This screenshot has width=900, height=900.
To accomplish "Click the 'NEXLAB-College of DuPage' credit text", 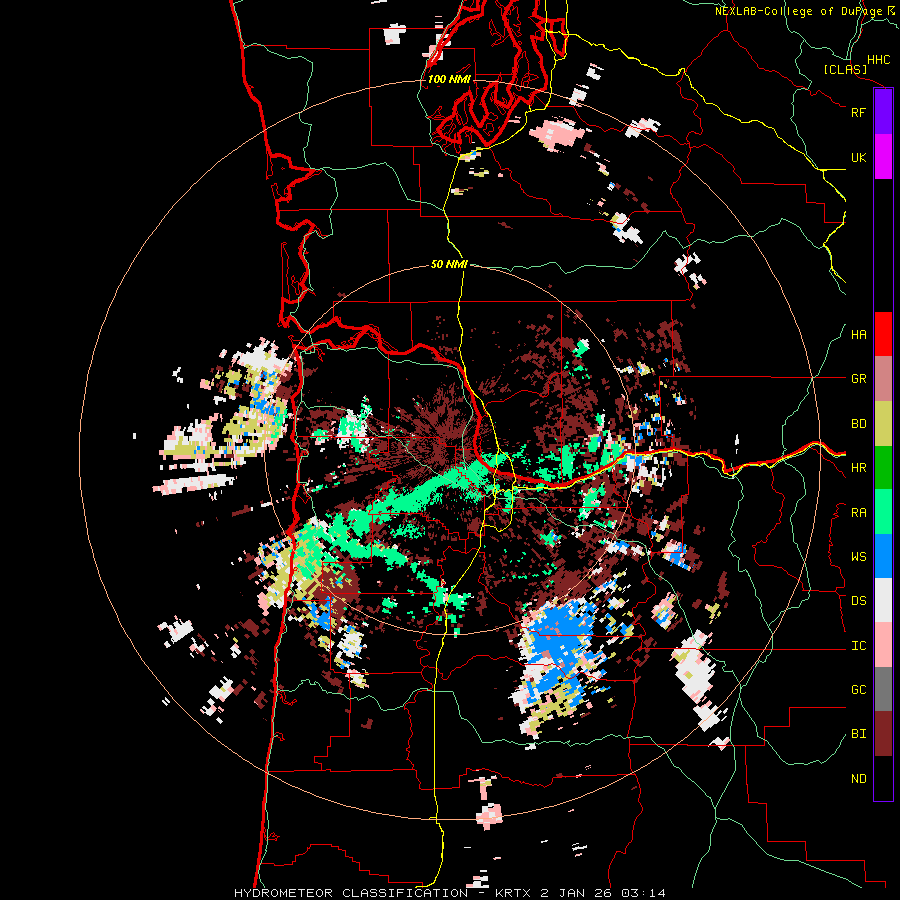I will (x=798, y=11).
